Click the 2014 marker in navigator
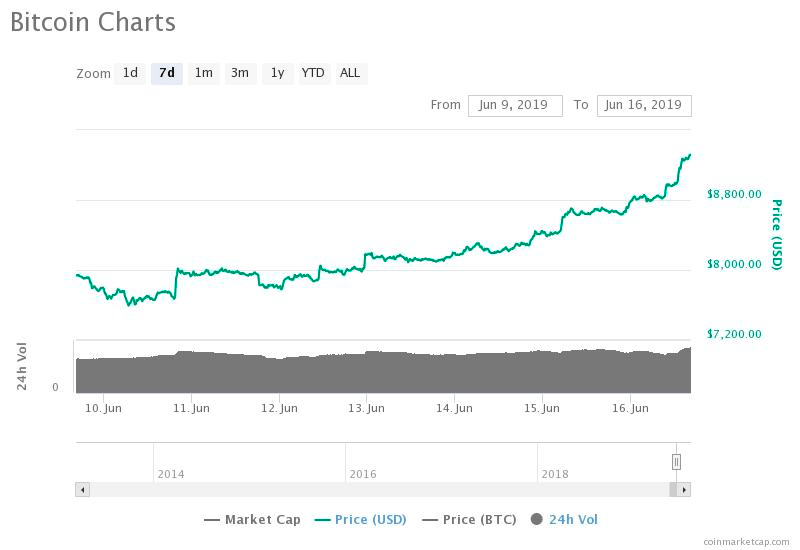The width and height of the screenshot is (800, 550). click(x=171, y=474)
